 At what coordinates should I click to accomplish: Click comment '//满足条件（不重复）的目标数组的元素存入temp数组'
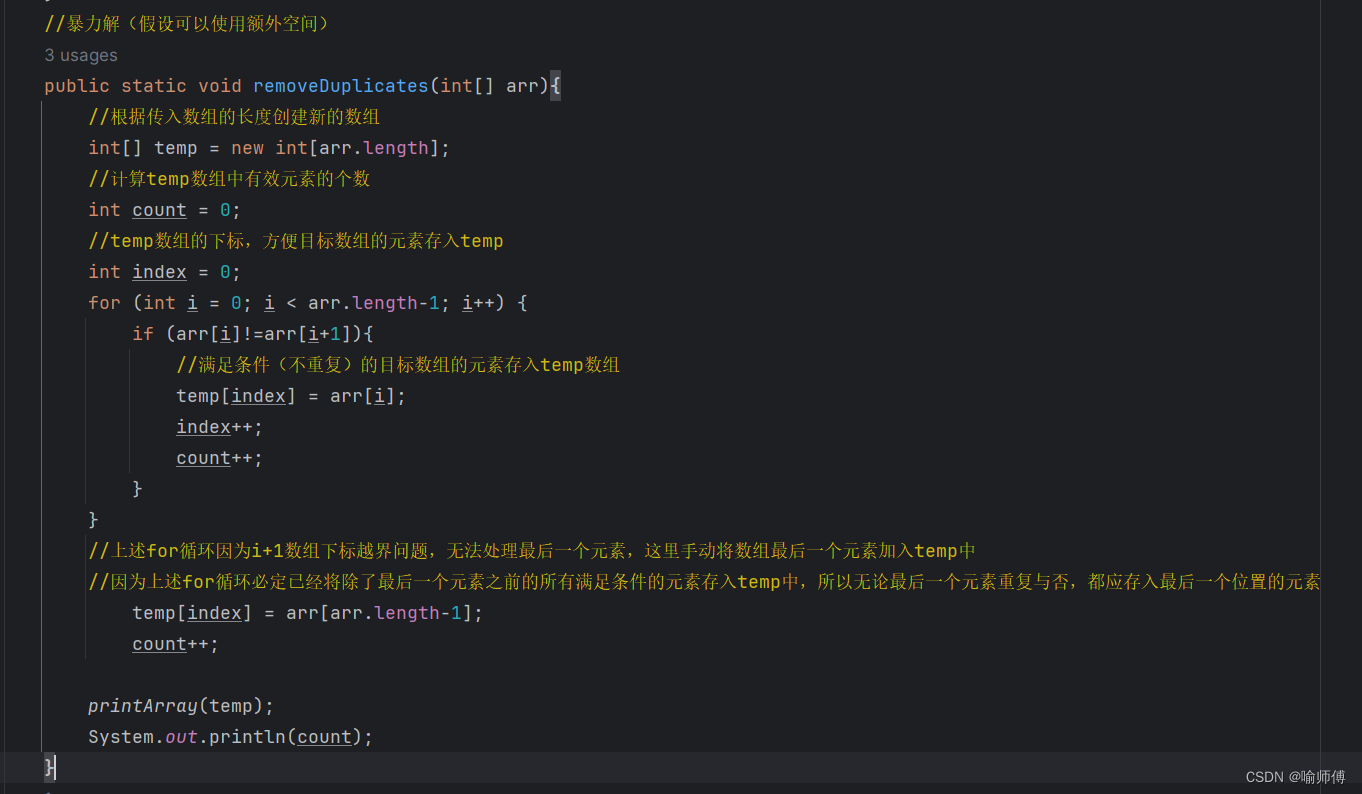point(398,365)
